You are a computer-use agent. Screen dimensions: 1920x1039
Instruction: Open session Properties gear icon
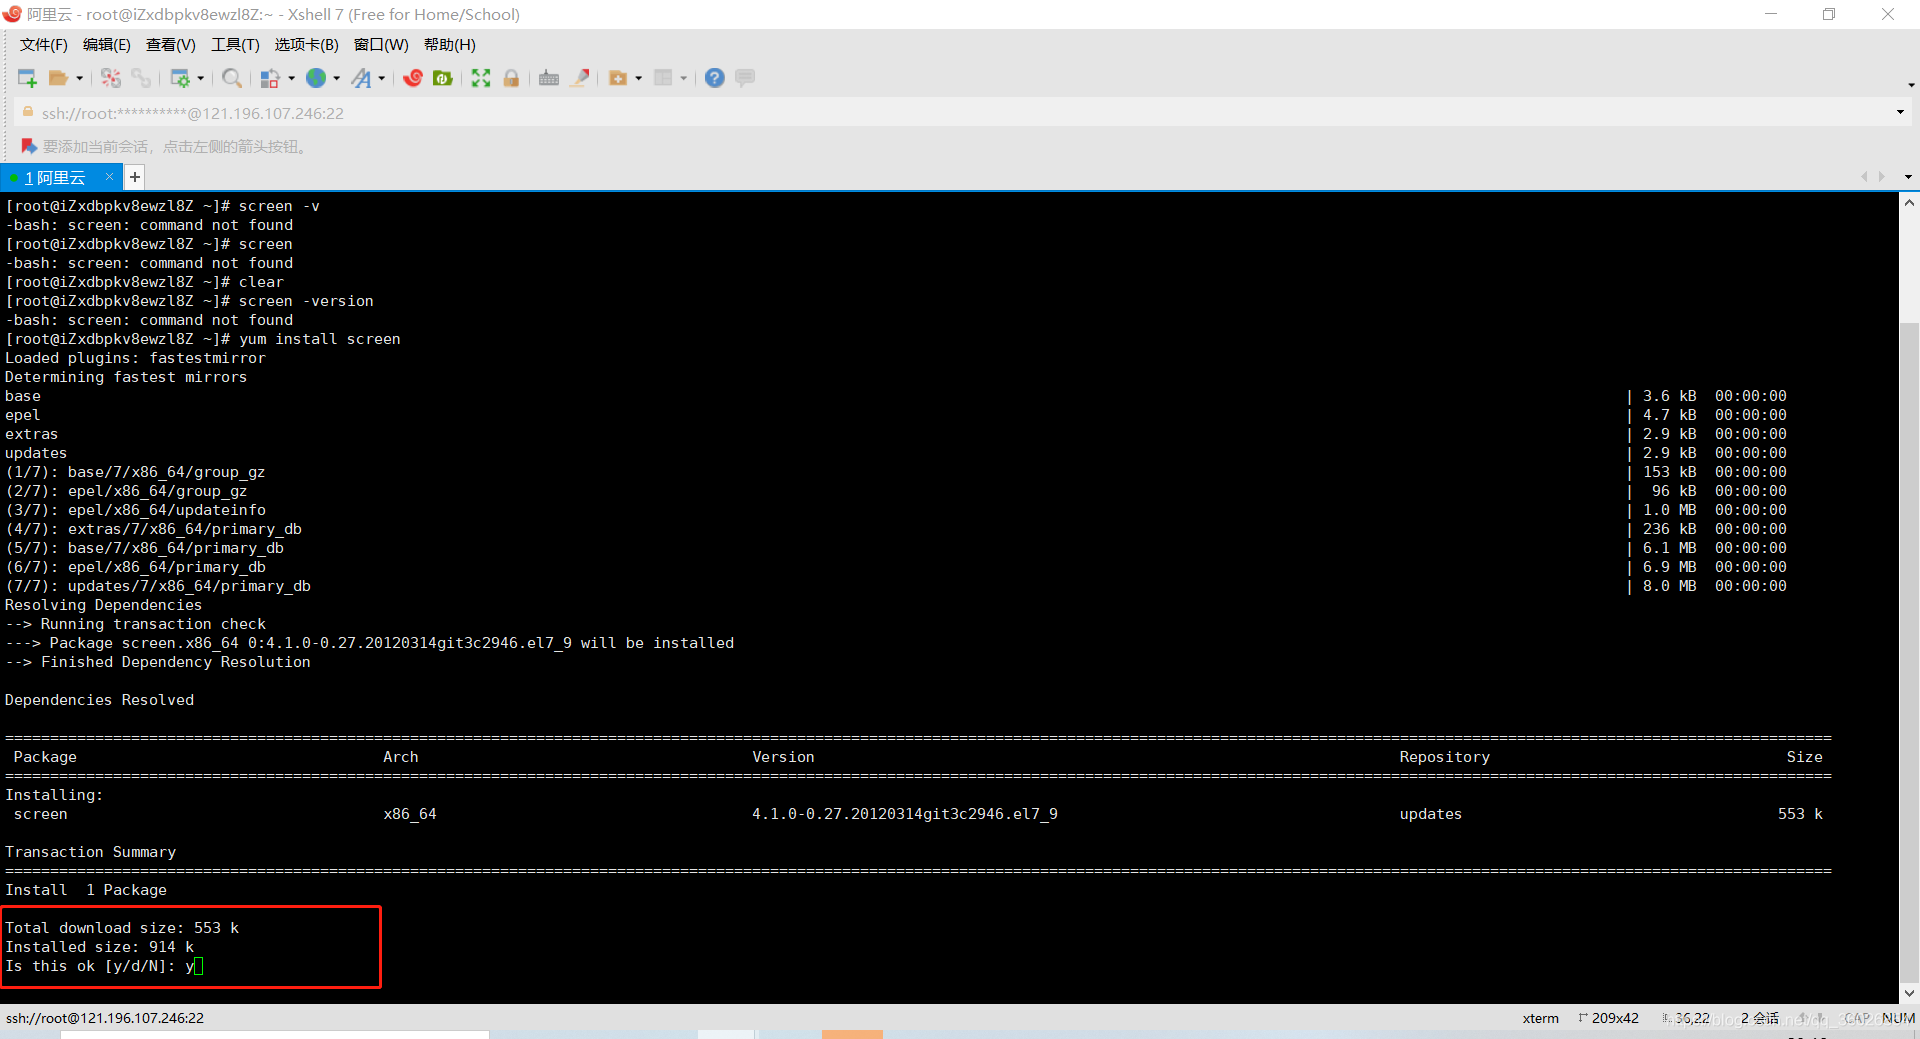click(x=180, y=78)
